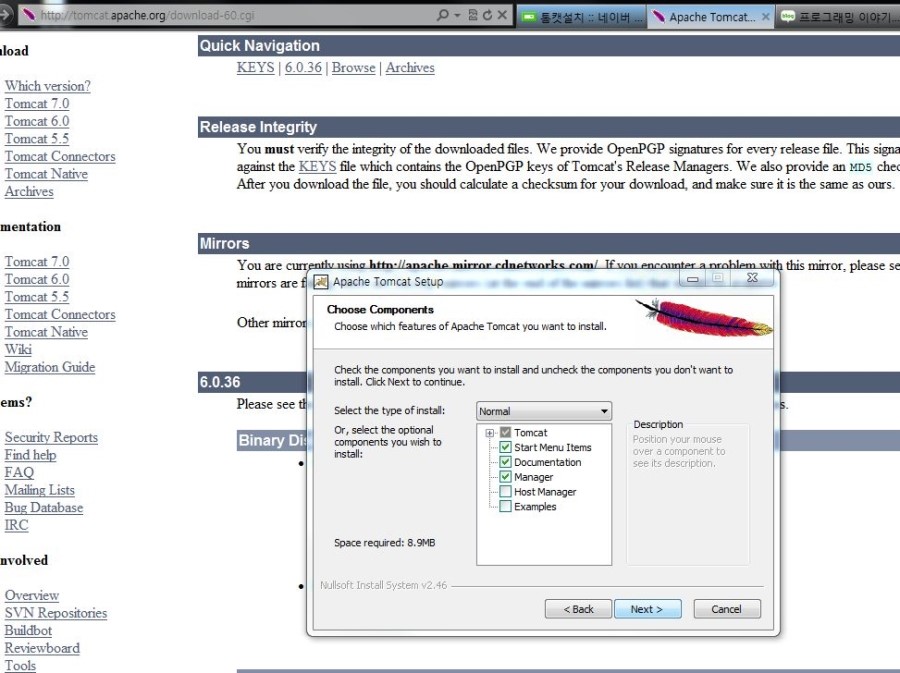The height and width of the screenshot is (673, 900).
Task: Uncheck the Manager component
Action: (x=505, y=477)
